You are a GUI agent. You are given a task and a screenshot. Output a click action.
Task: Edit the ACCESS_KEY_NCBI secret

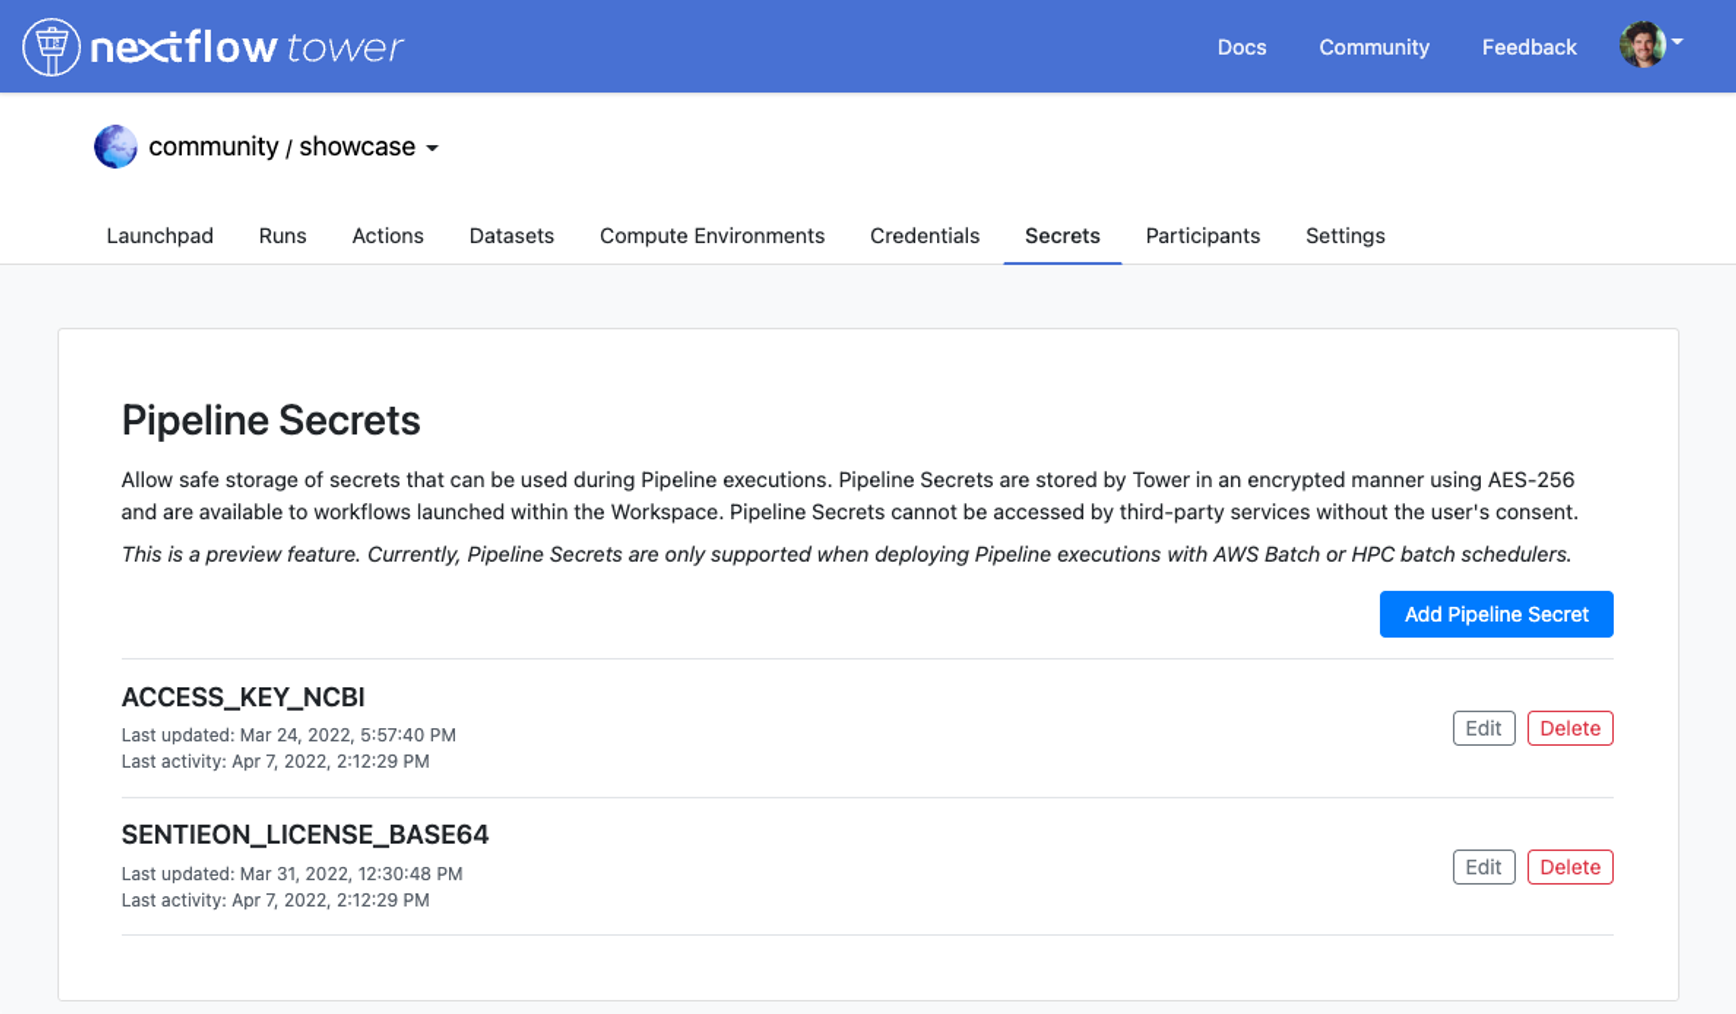(1483, 728)
